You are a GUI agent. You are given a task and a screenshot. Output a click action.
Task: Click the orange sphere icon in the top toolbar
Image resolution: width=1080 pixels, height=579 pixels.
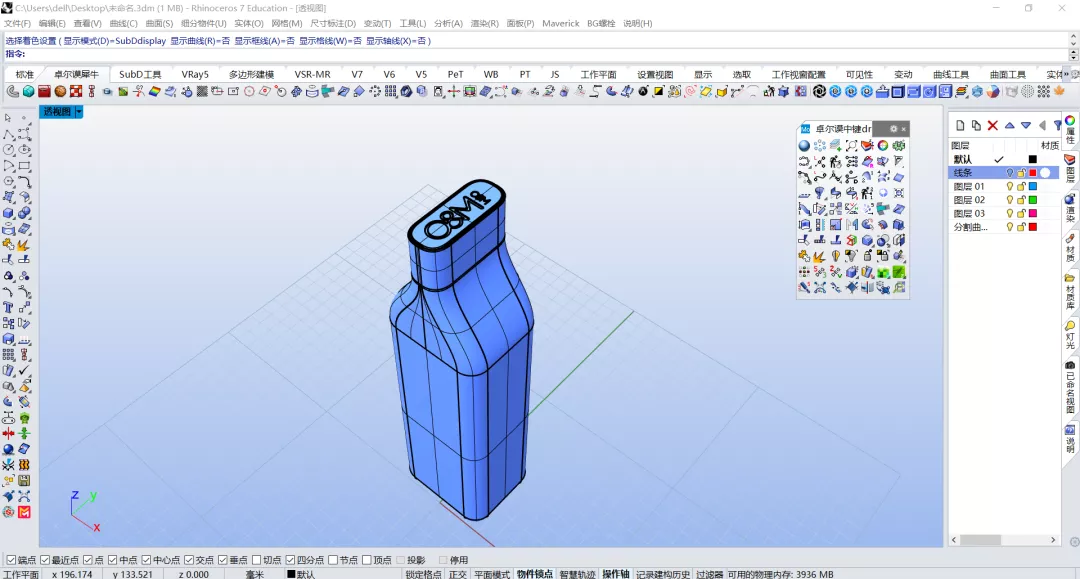point(61,91)
